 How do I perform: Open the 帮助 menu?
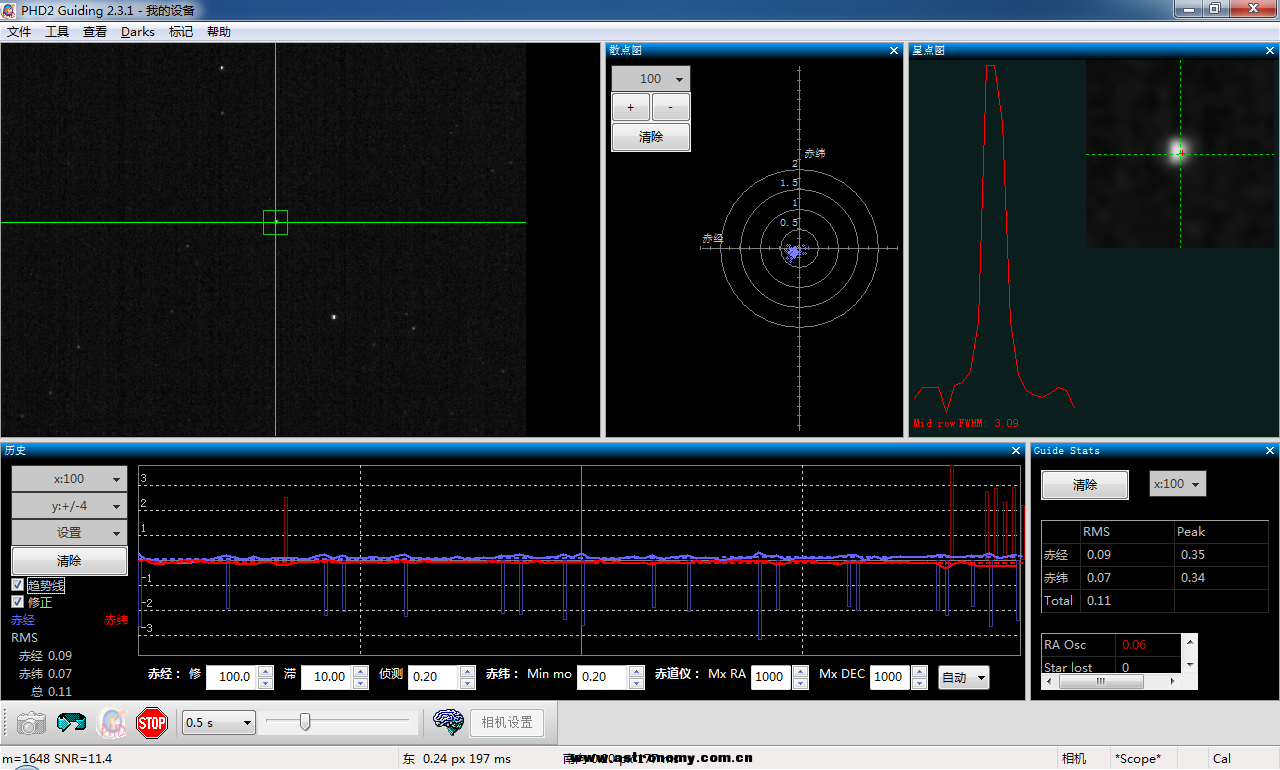coord(219,32)
